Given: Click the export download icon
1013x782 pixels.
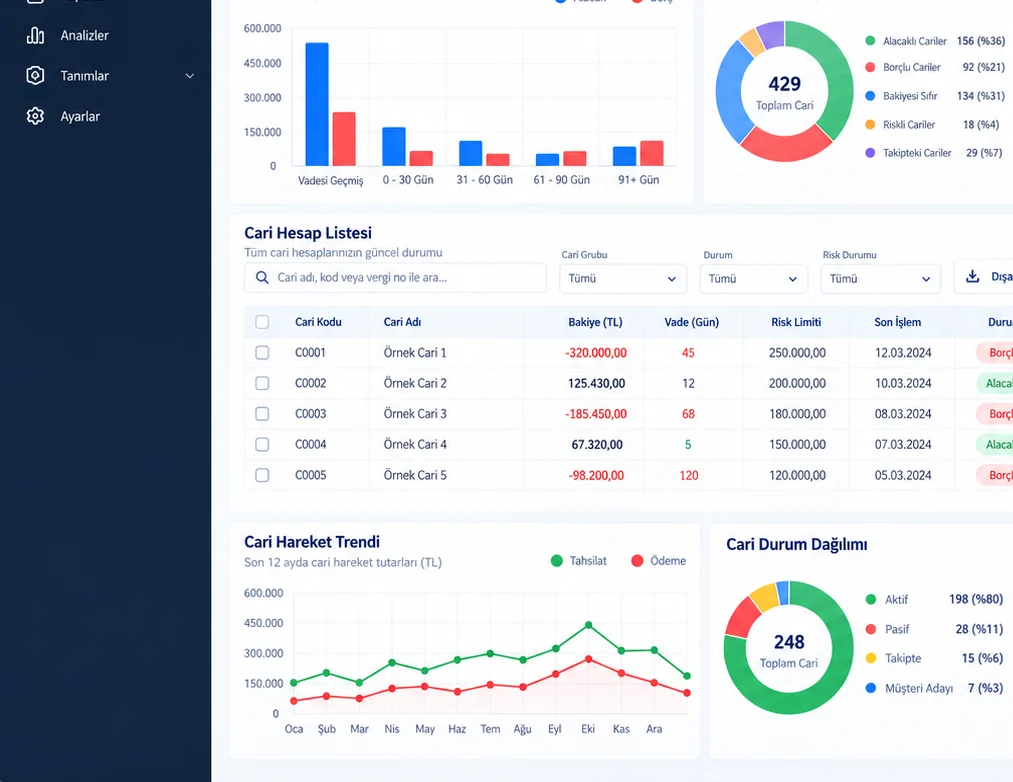Looking at the screenshot, I should pos(972,277).
